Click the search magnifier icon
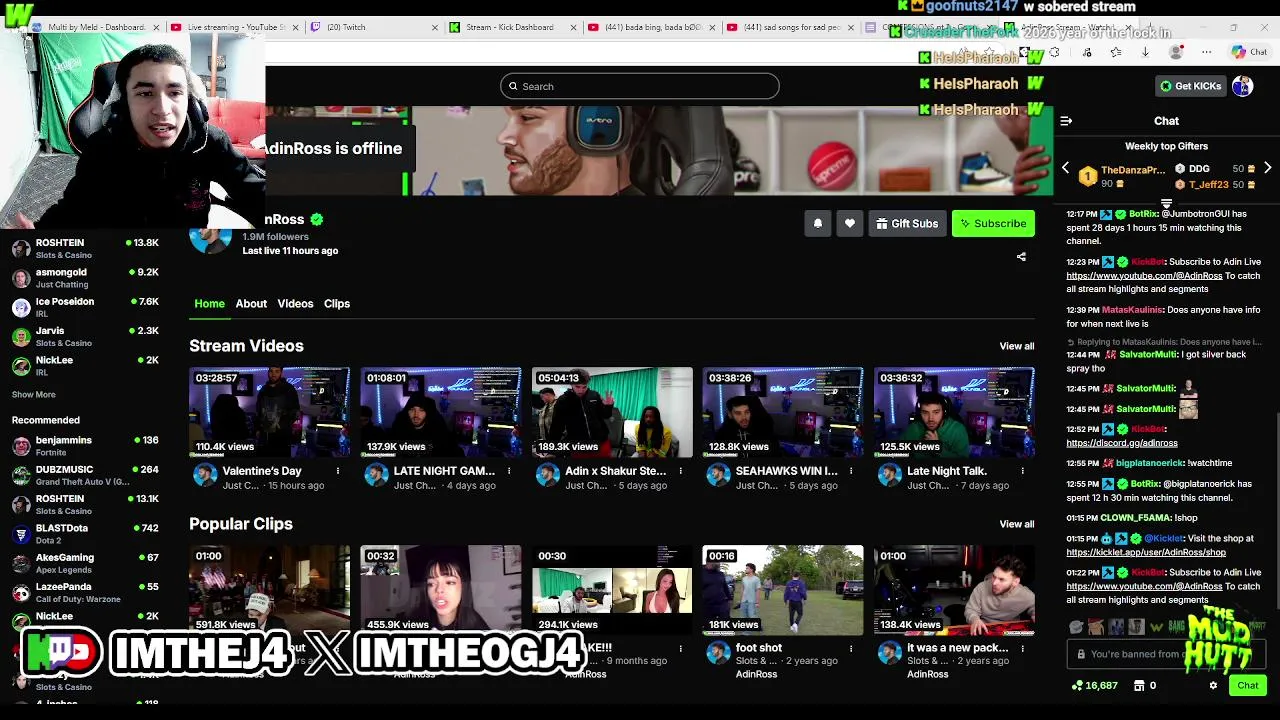1280x720 pixels. click(x=513, y=86)
